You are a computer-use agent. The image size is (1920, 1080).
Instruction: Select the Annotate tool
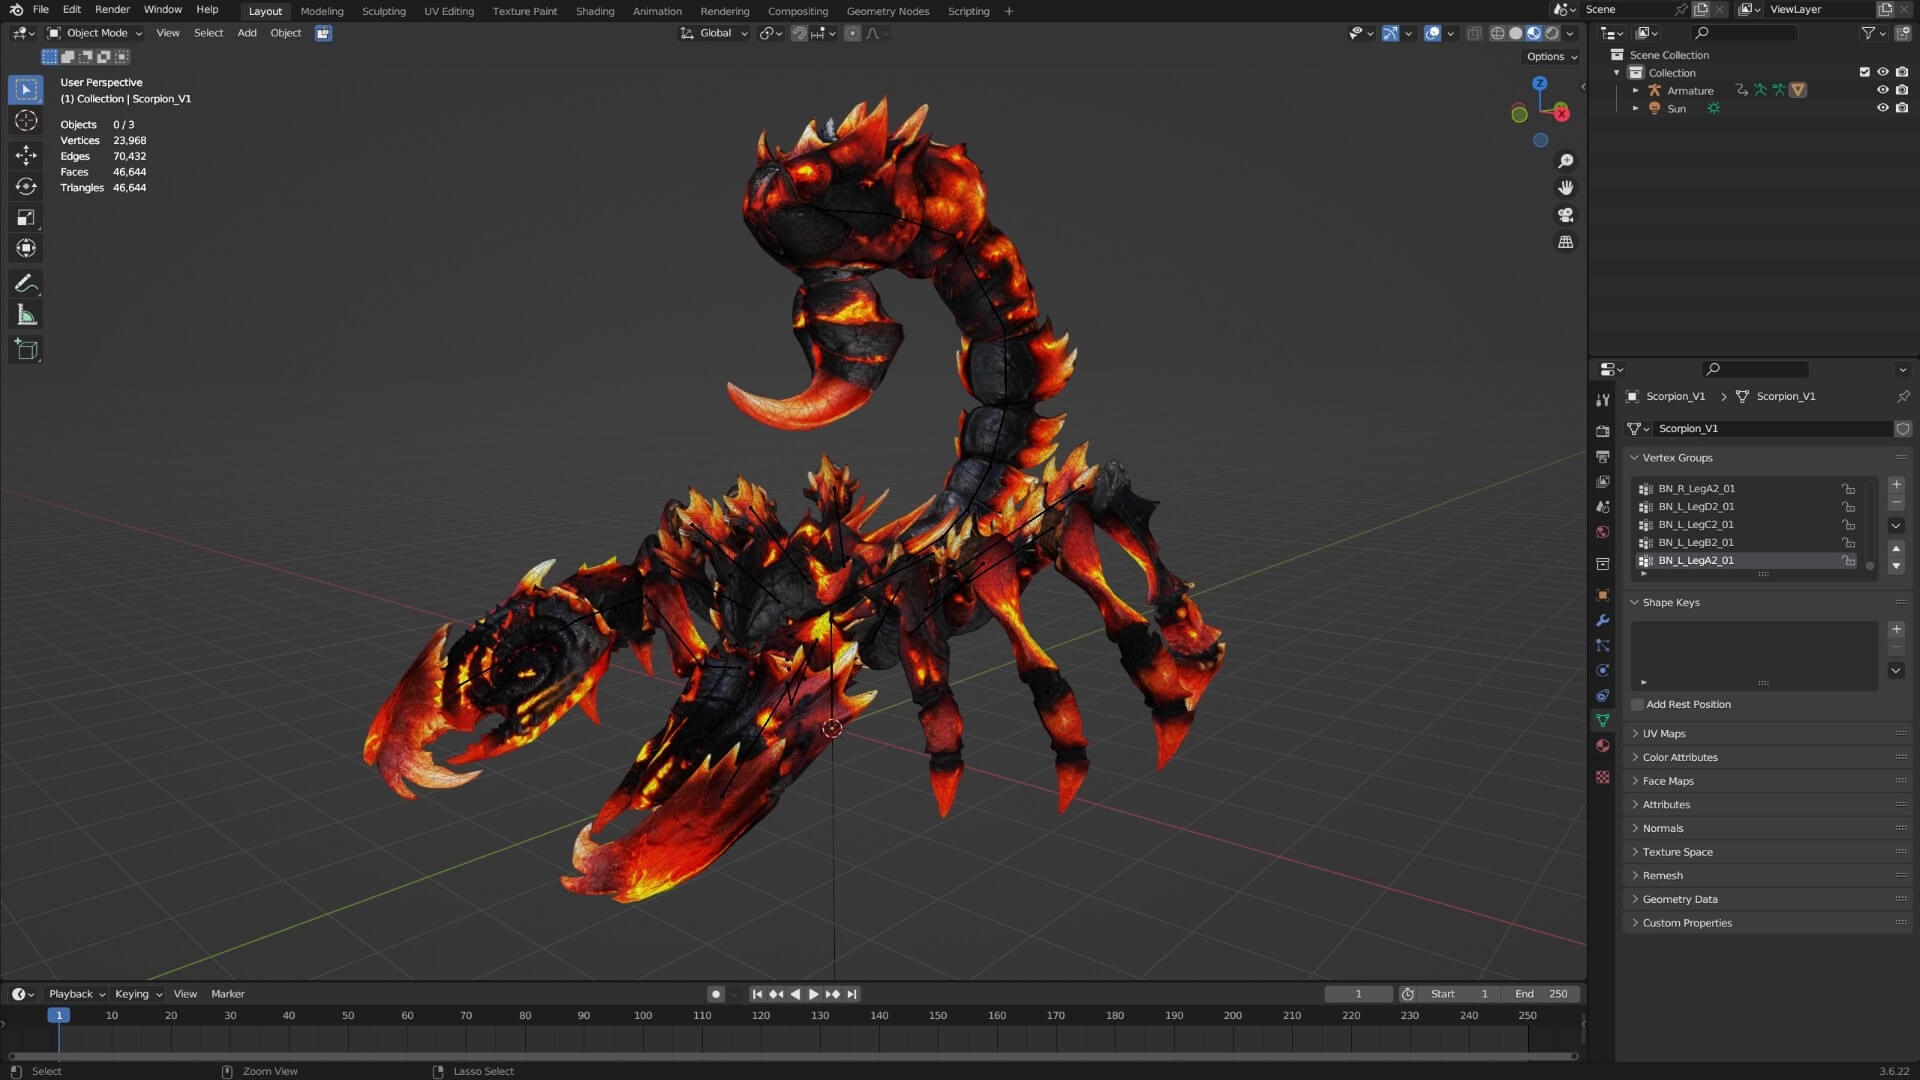26,284
